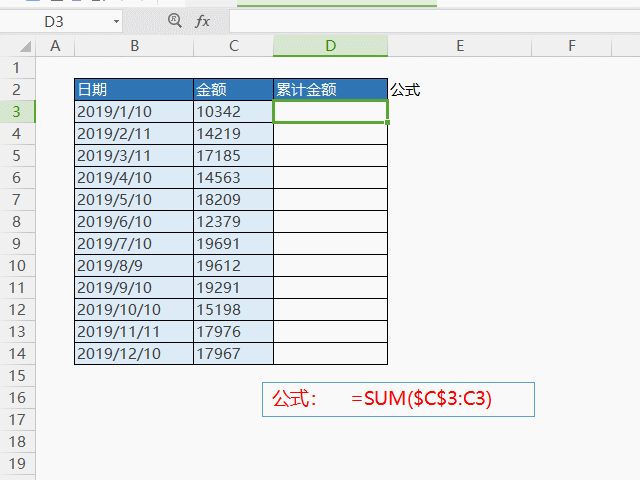Select row 15 header
Screen dimensions: 640x480
click(17, 376)
